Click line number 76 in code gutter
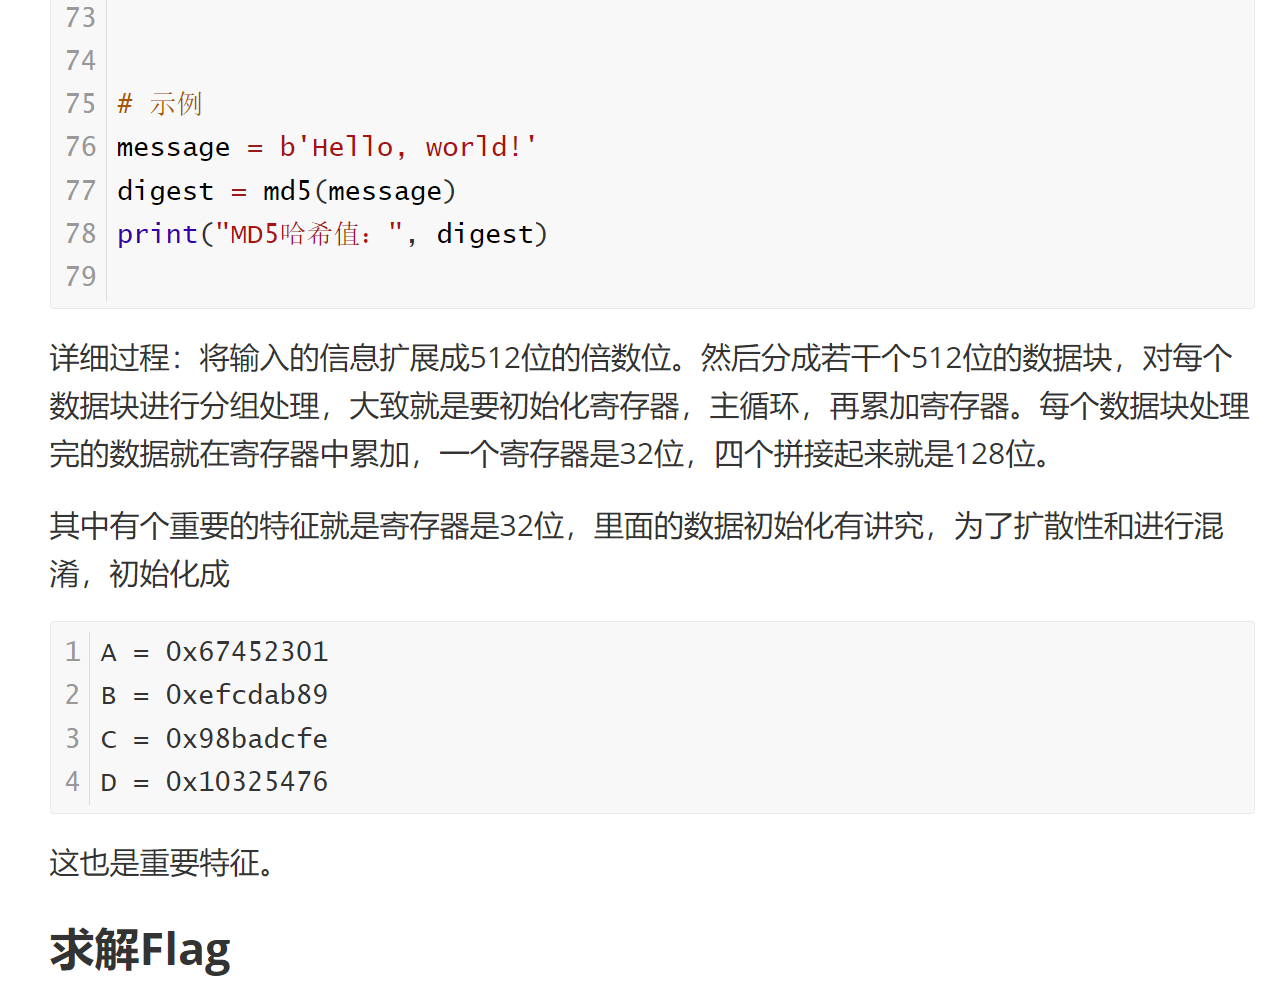 [x=80, y=147]
